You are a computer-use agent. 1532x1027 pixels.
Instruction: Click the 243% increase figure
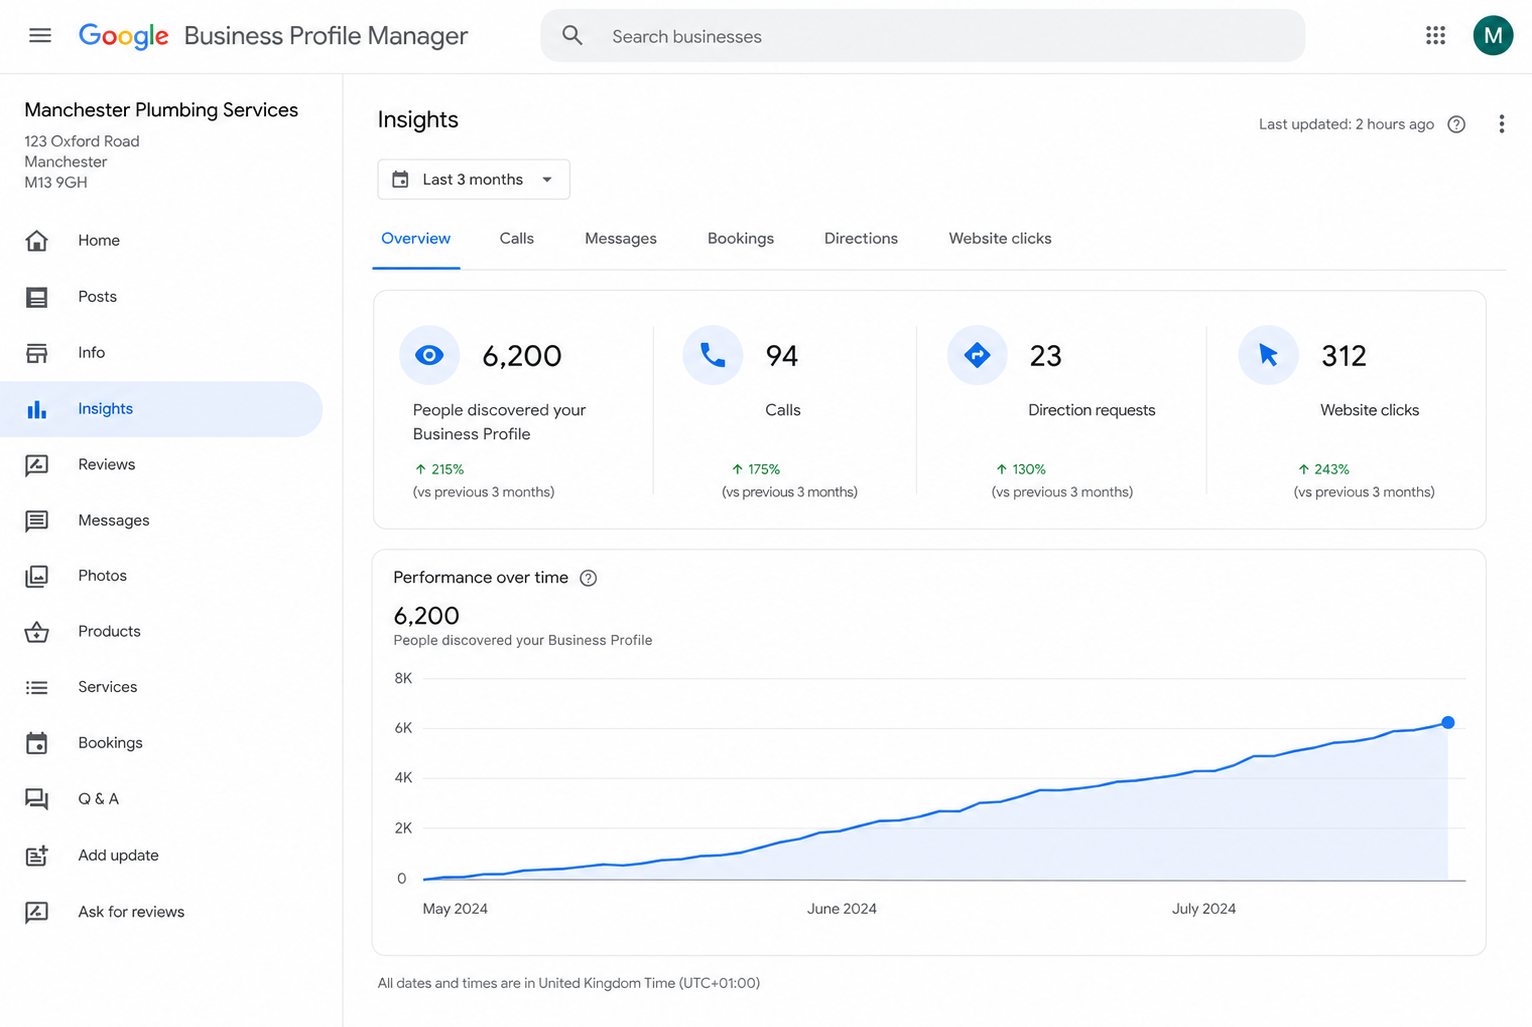click(x=1324, y=469)
